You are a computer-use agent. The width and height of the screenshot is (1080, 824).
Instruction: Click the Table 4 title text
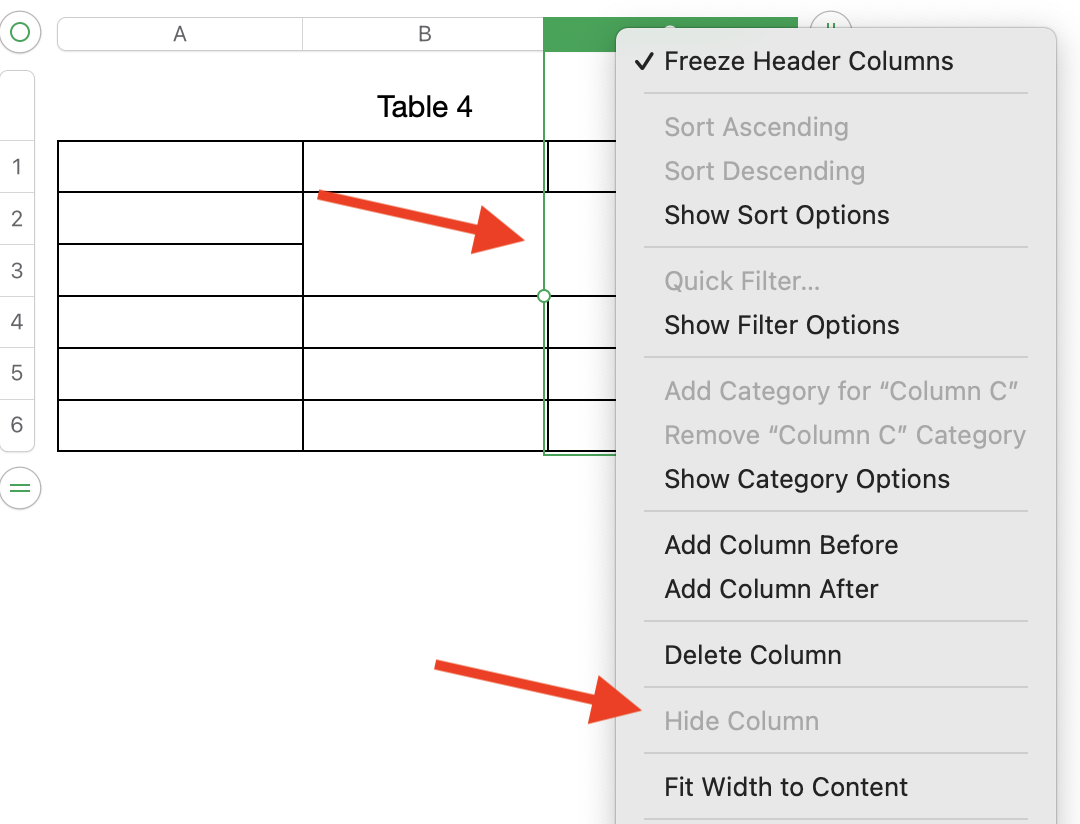coord(424,106)
